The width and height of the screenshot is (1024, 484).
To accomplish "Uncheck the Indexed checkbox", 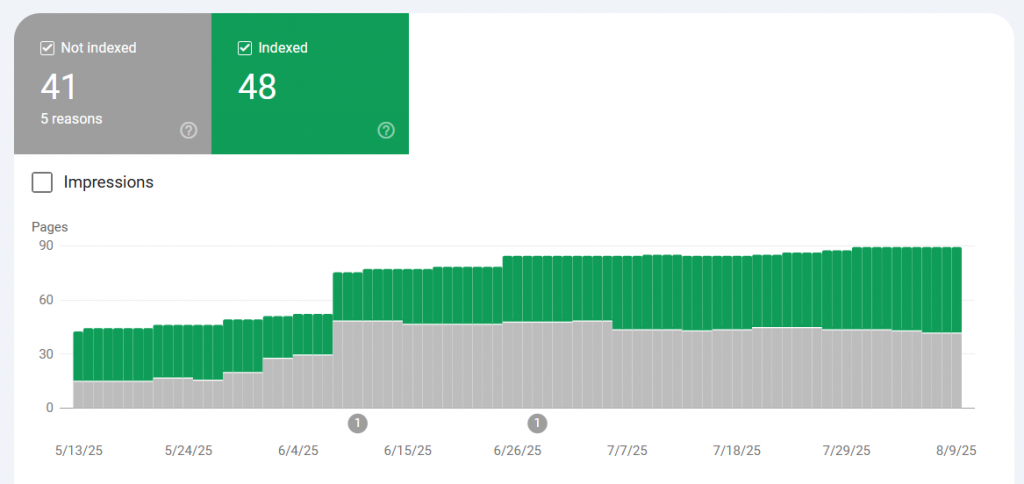I will [x=244, y=48].
